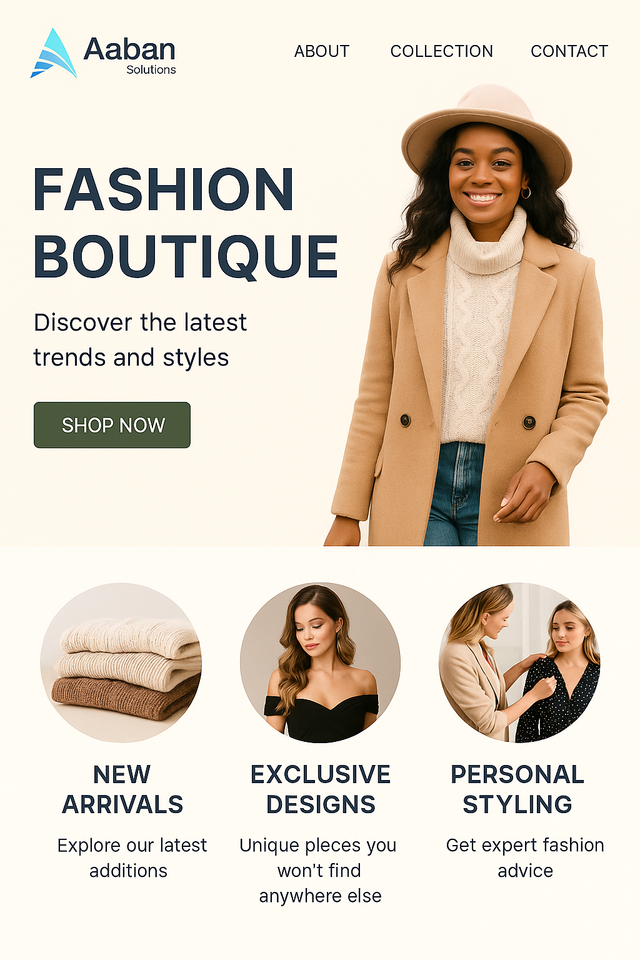Screen dimensions: 640x960
Task: Select the PERSONAL STYLING heading
Action: pyautogui.click(x=518, y=789)
